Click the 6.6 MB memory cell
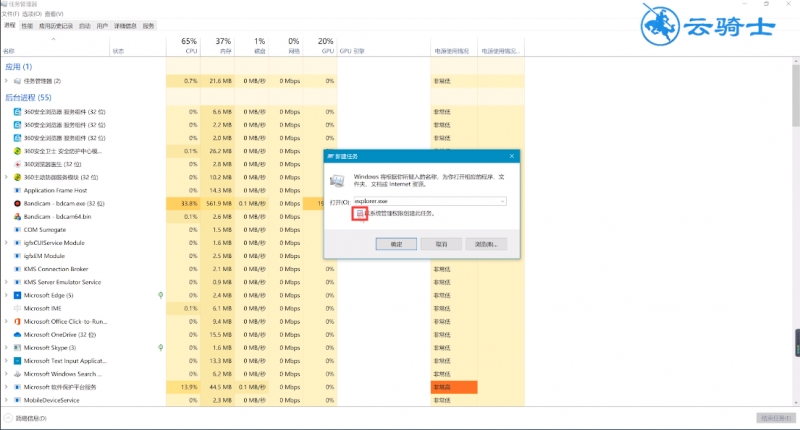The height and width of the screenshot is (430, 800). pyautogui.click(x=218, y=112)
